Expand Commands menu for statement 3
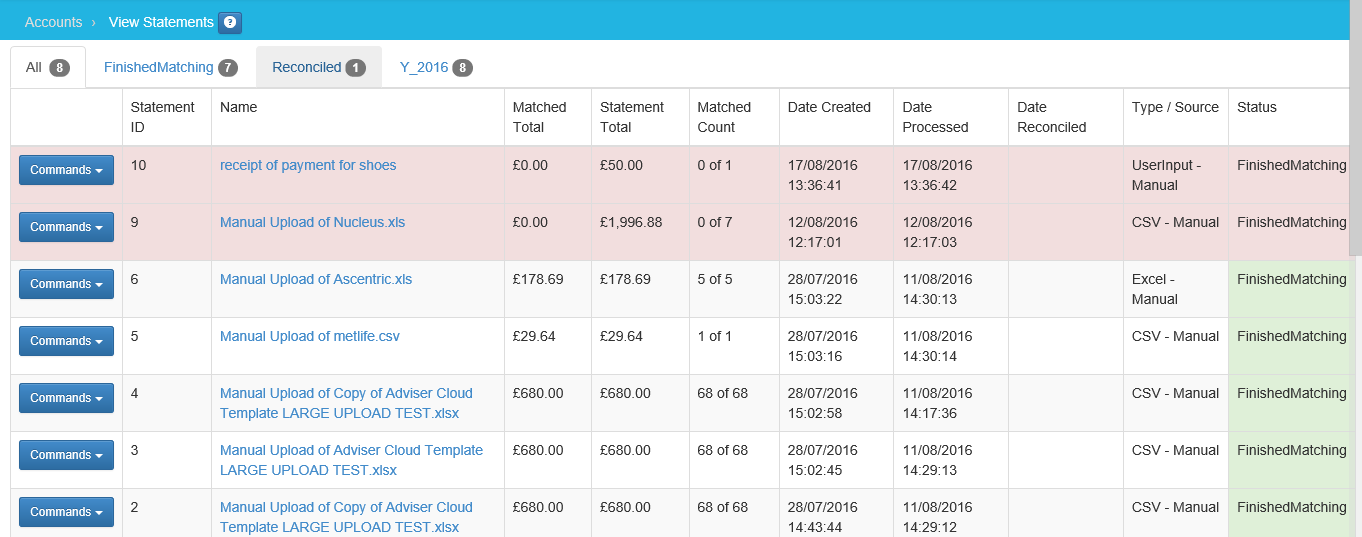1362x537 pixels. [x=66, y=455]
